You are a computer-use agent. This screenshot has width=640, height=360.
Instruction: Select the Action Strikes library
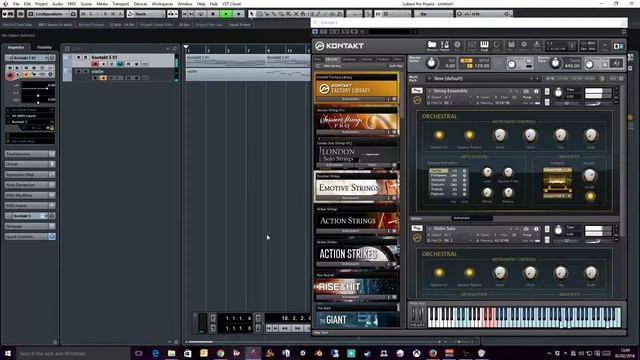click(357, 253)
